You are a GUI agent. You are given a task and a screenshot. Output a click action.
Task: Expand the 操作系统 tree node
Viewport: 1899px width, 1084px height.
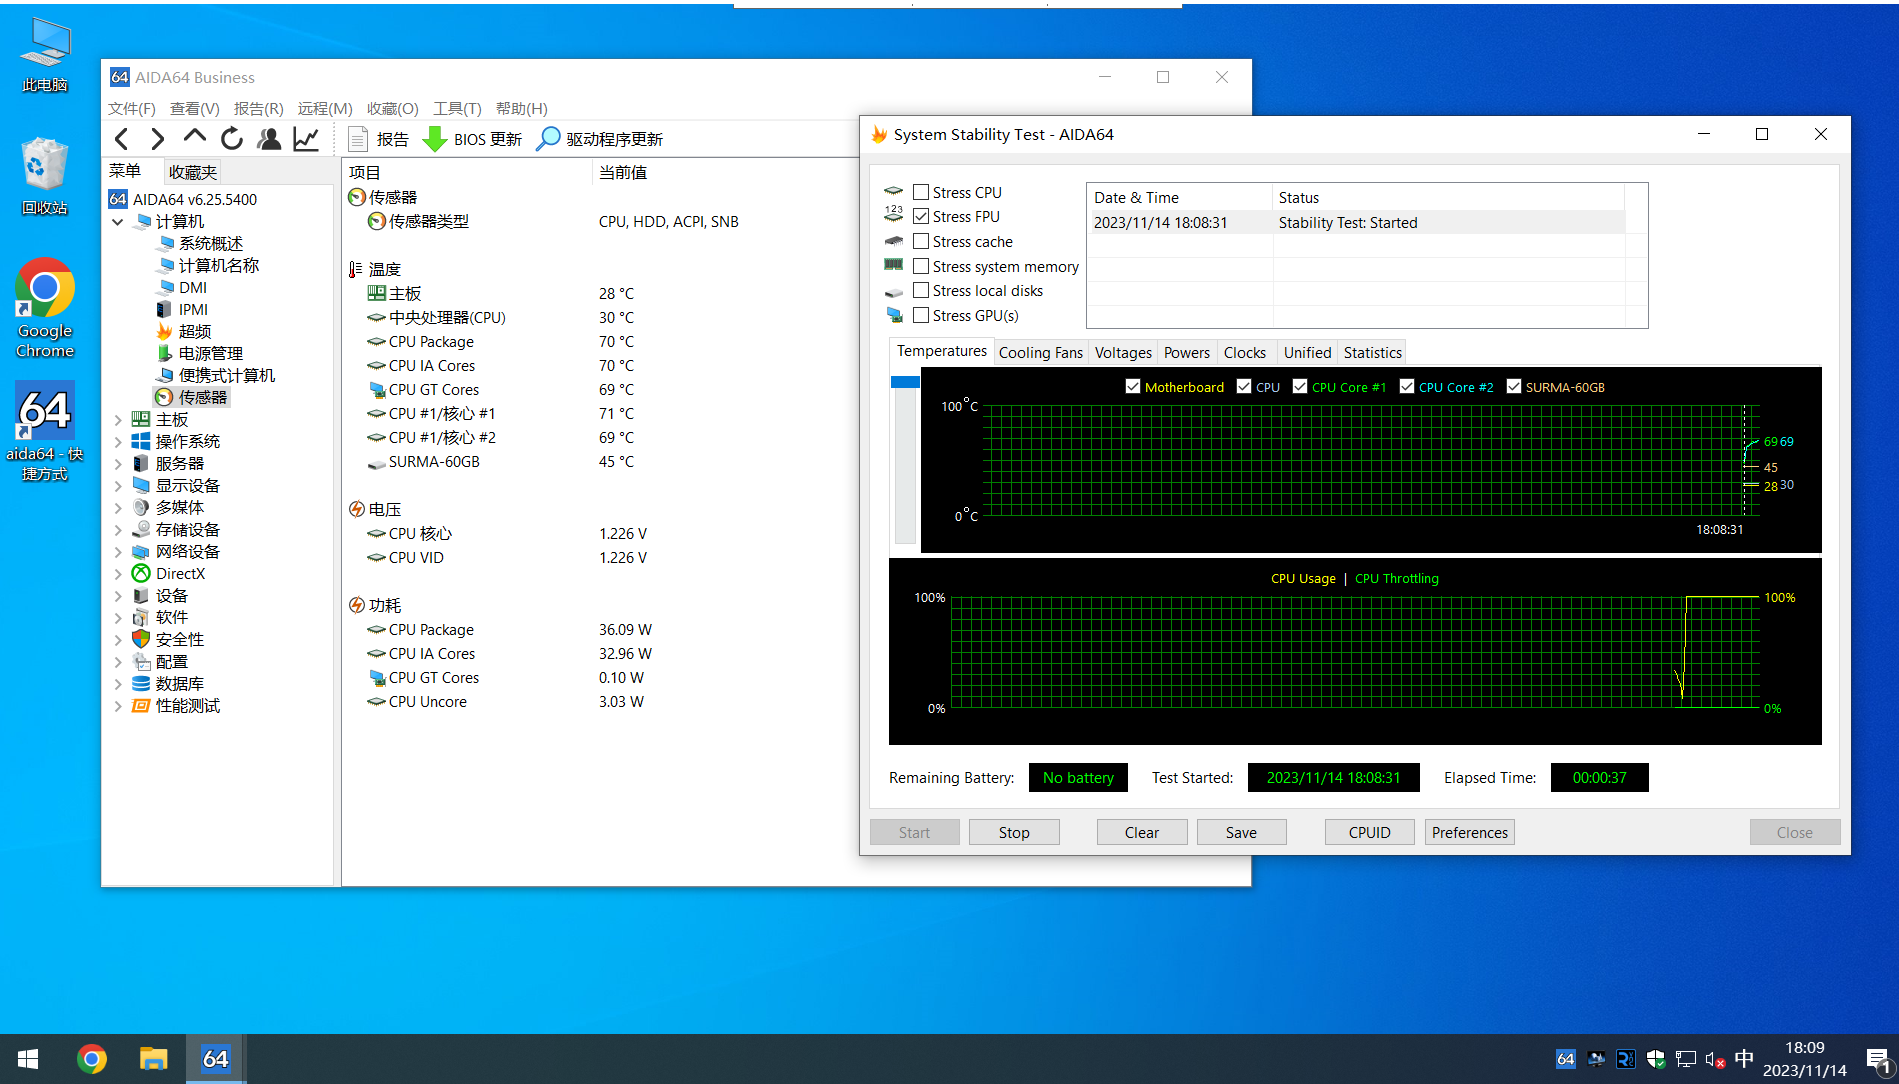(x=118, y=441)
